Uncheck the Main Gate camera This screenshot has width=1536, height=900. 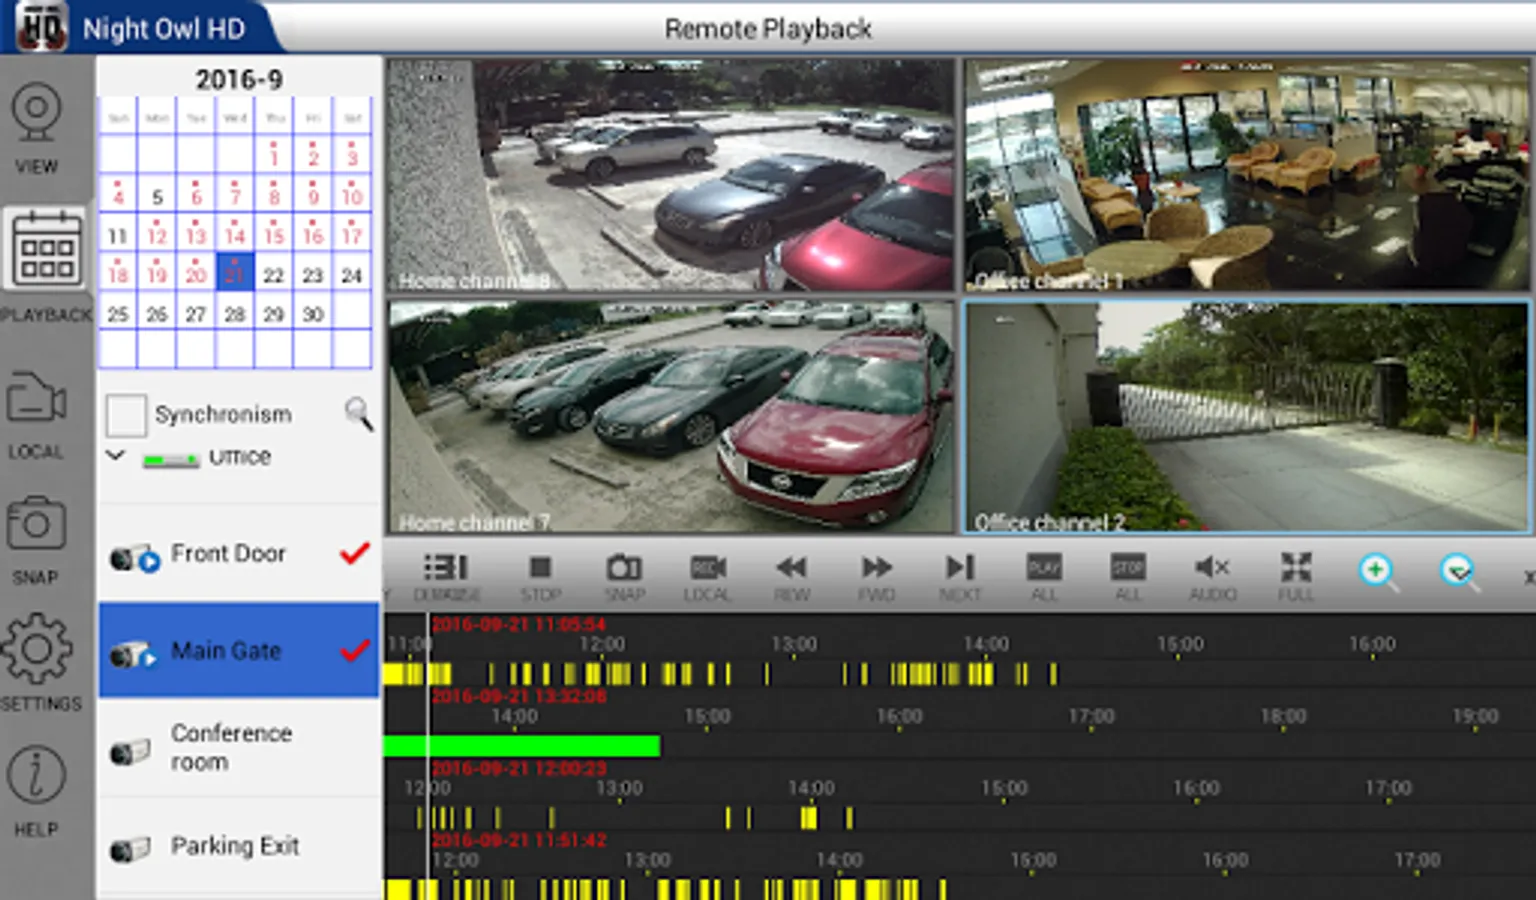[354, 651]
